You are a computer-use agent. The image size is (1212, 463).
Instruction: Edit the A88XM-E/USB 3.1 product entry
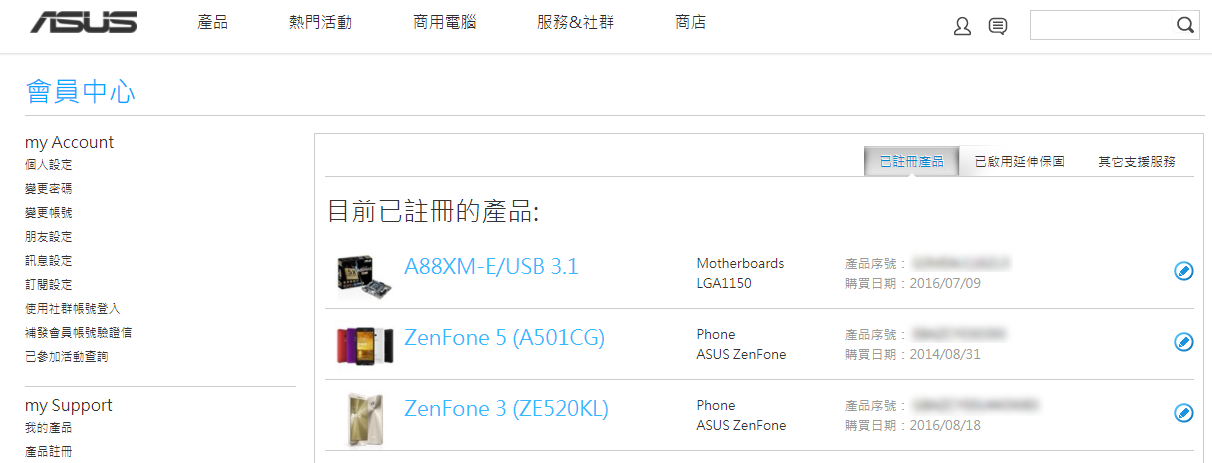(1183, 270)
